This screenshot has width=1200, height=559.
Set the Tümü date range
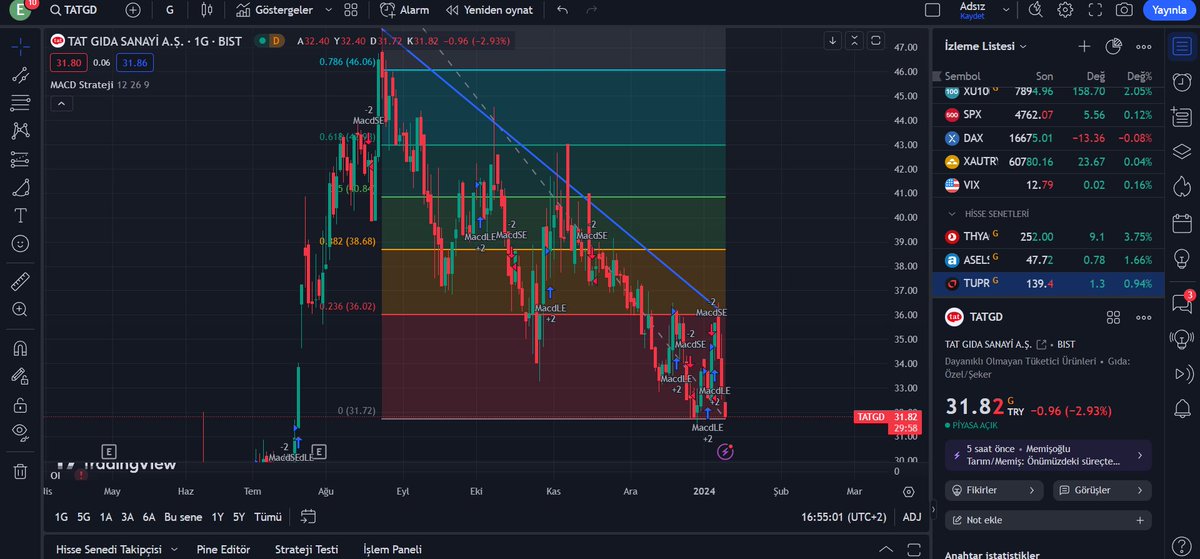[268, 517]
